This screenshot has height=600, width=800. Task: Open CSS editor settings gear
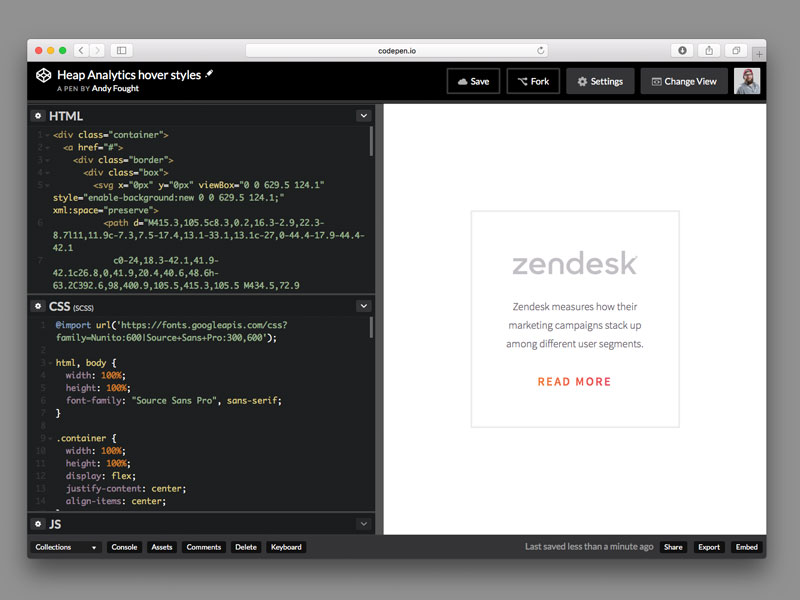[x=38, y=306]
